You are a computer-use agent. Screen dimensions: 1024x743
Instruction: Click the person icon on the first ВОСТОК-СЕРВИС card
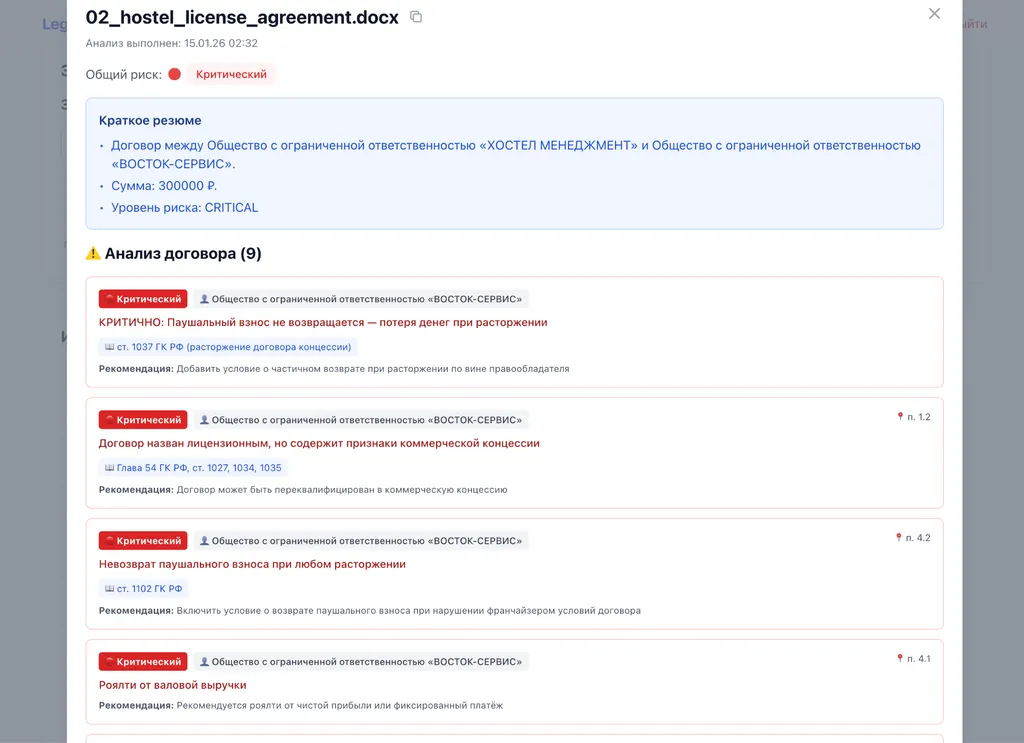click(205, 298)
